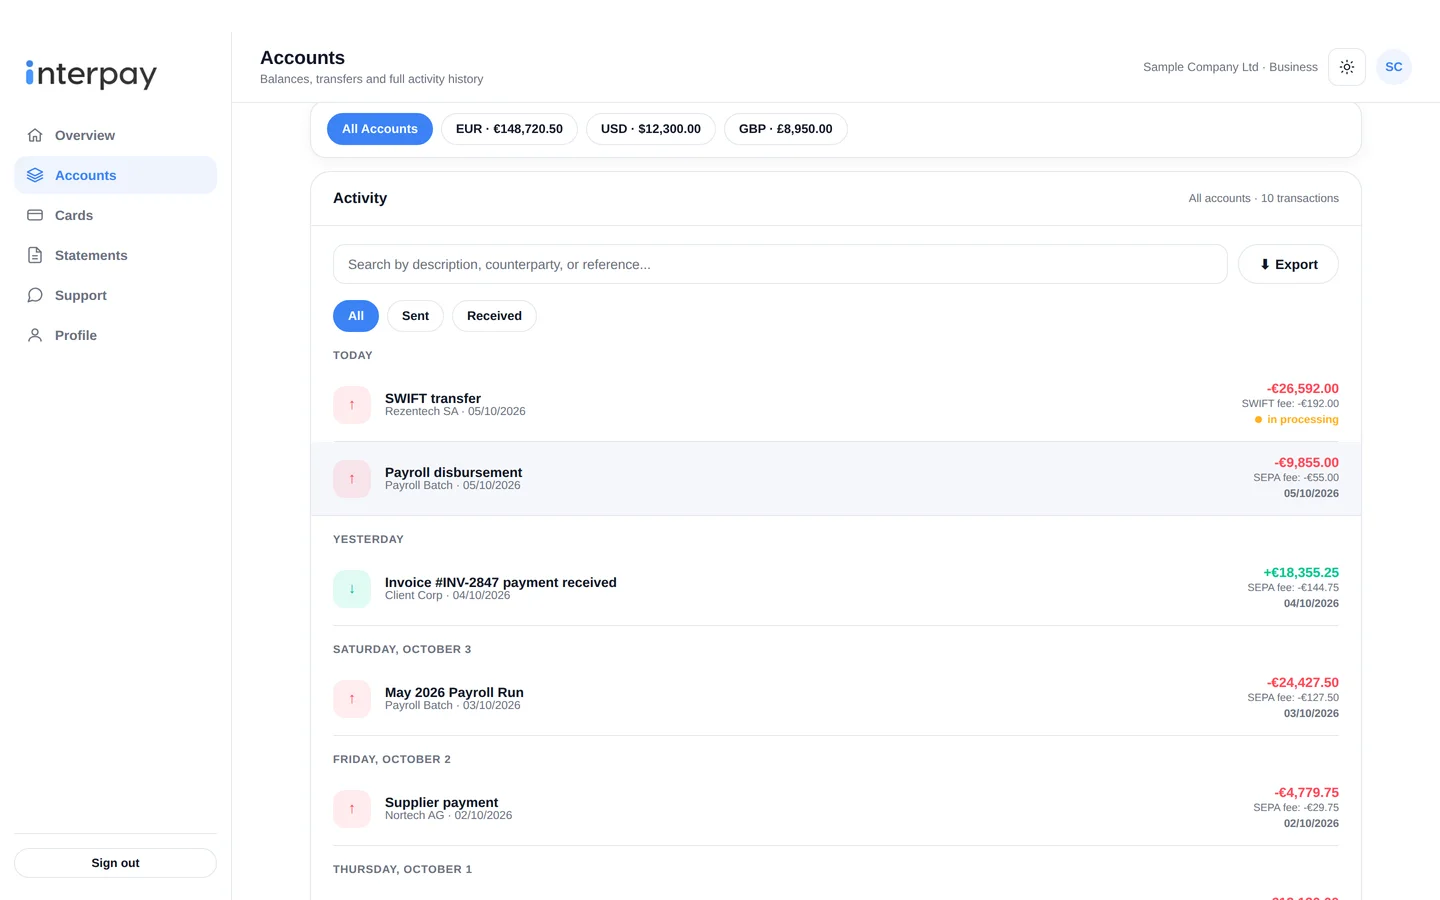1440x900 pixels.
Task: Click Payroll disbursement outgoing arrow icon
Action: [x=352, y=479]
